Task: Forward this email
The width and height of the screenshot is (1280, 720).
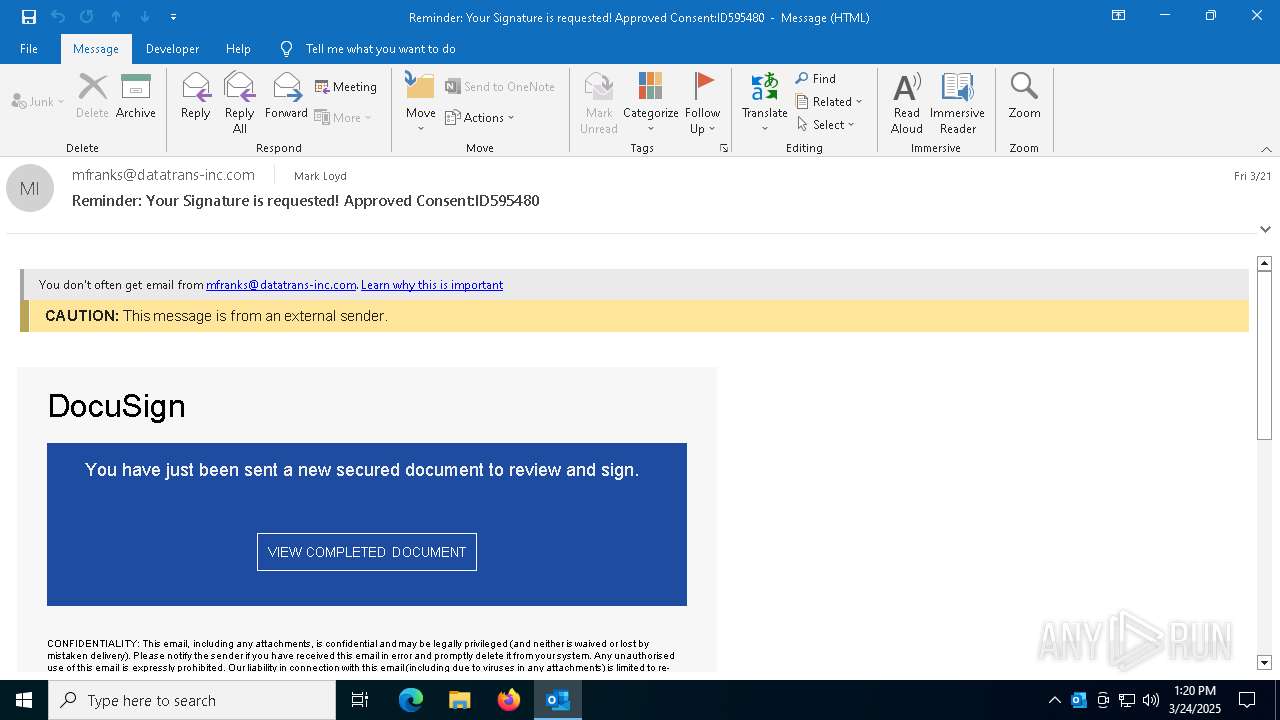Action: coord(286,96)
